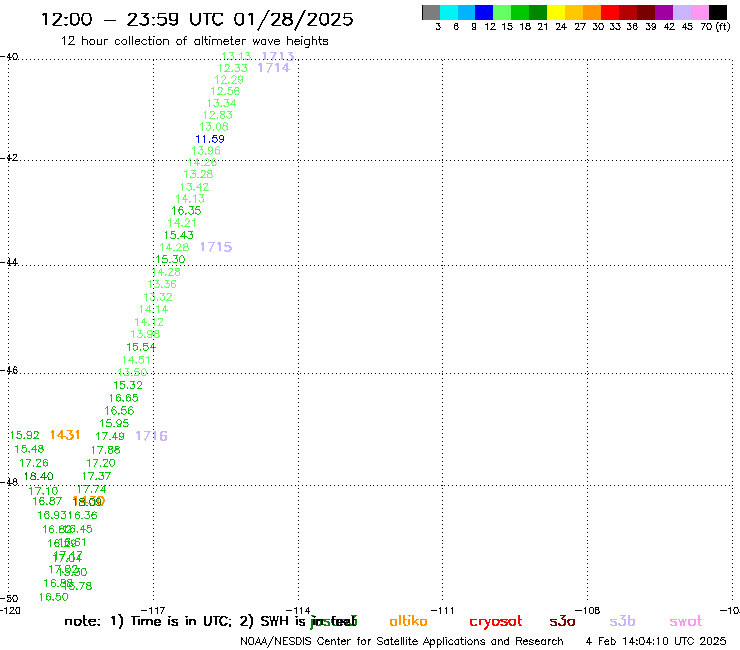Click the blue 11.59 wave height value
This screenshot has width=740, height=650.
pyautogui.click(x=210, y=139)
